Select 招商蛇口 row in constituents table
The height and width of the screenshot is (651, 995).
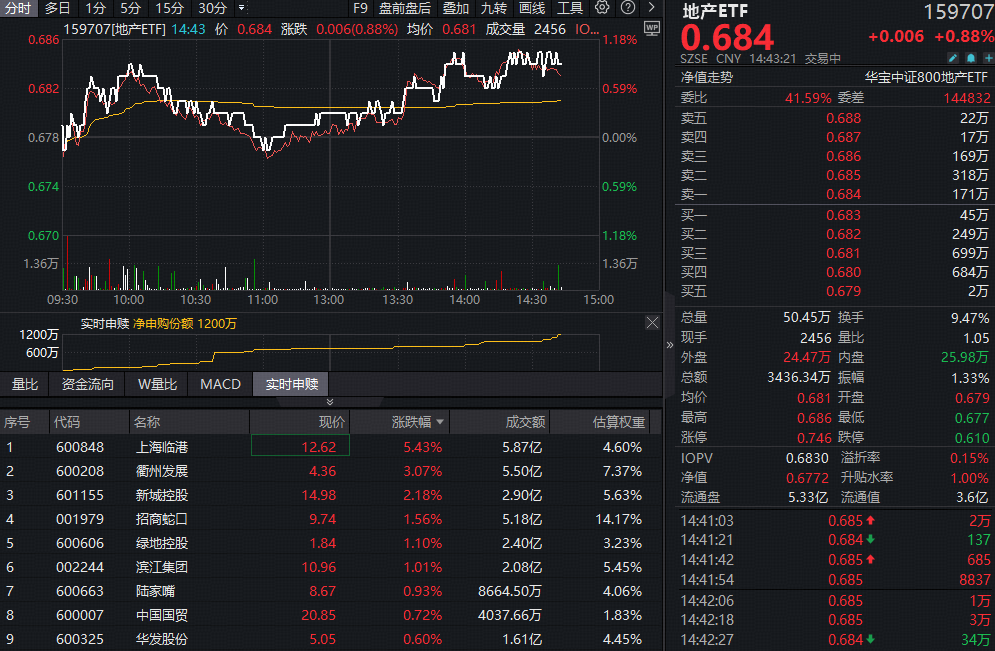pyautogui.click(x=161, y=519)
